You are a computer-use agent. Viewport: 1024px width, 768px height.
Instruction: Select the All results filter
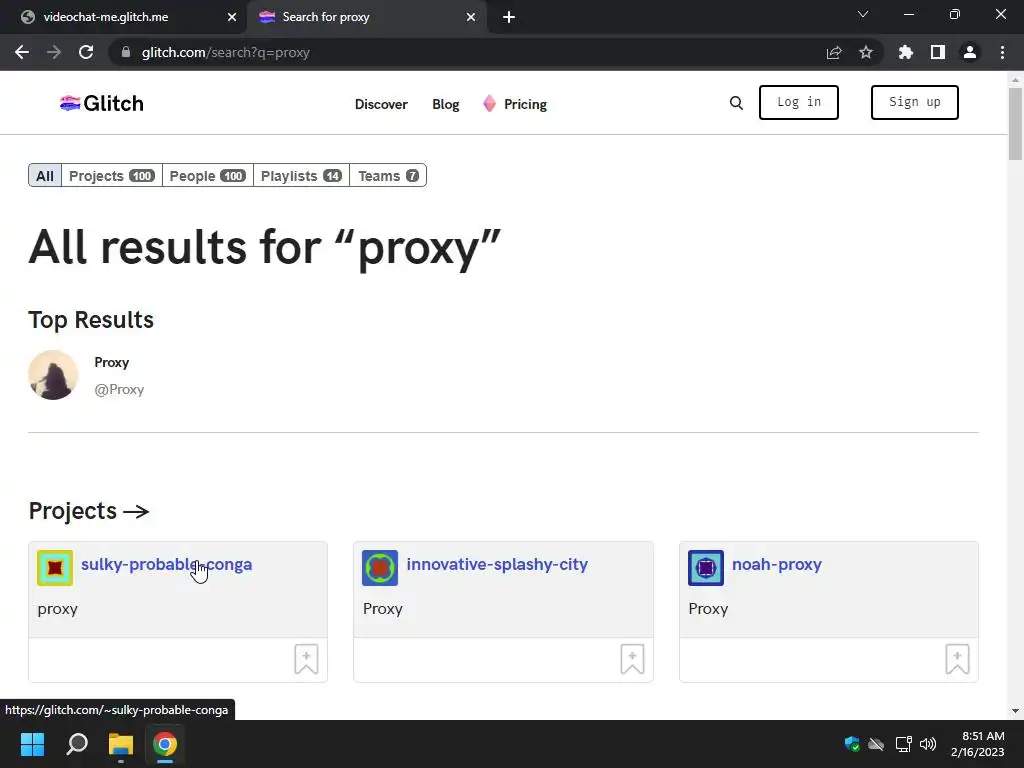tap(45, 176)
